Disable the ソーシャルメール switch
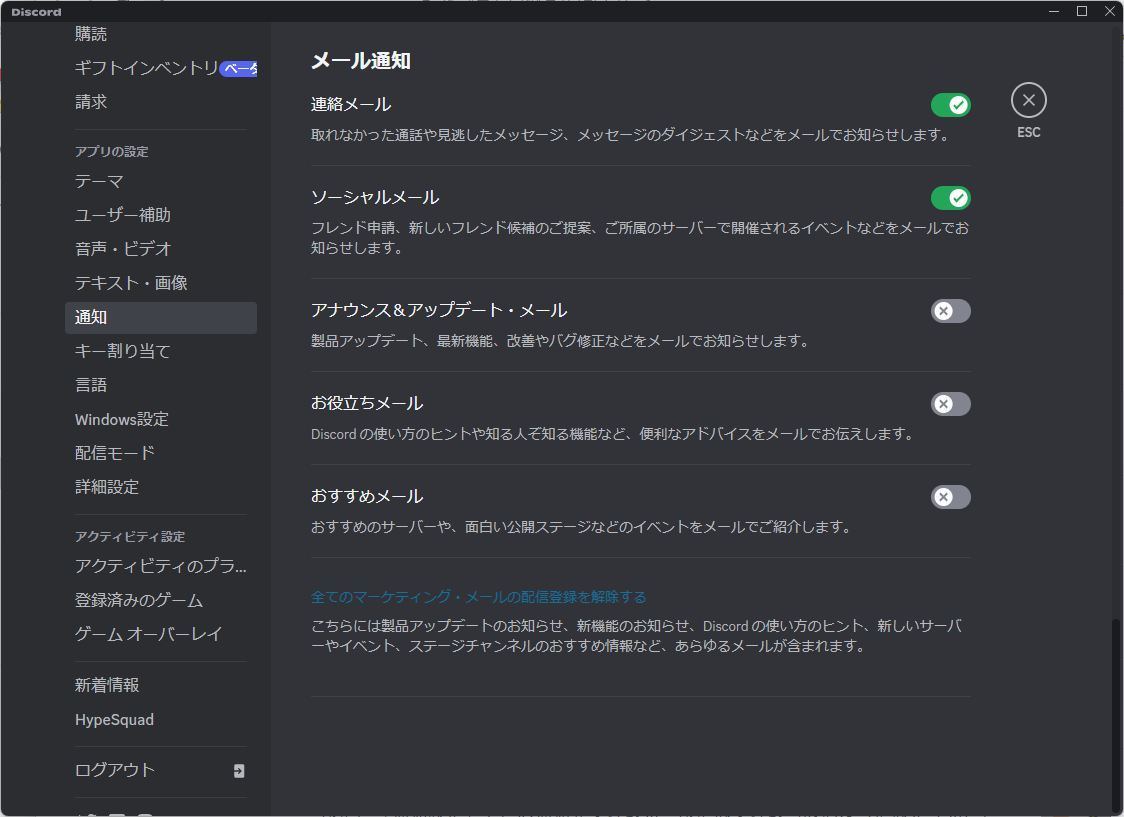Image resolution: width=1124 pixels, height=817 pixels. pyautogui.click(x=951, y=198)
